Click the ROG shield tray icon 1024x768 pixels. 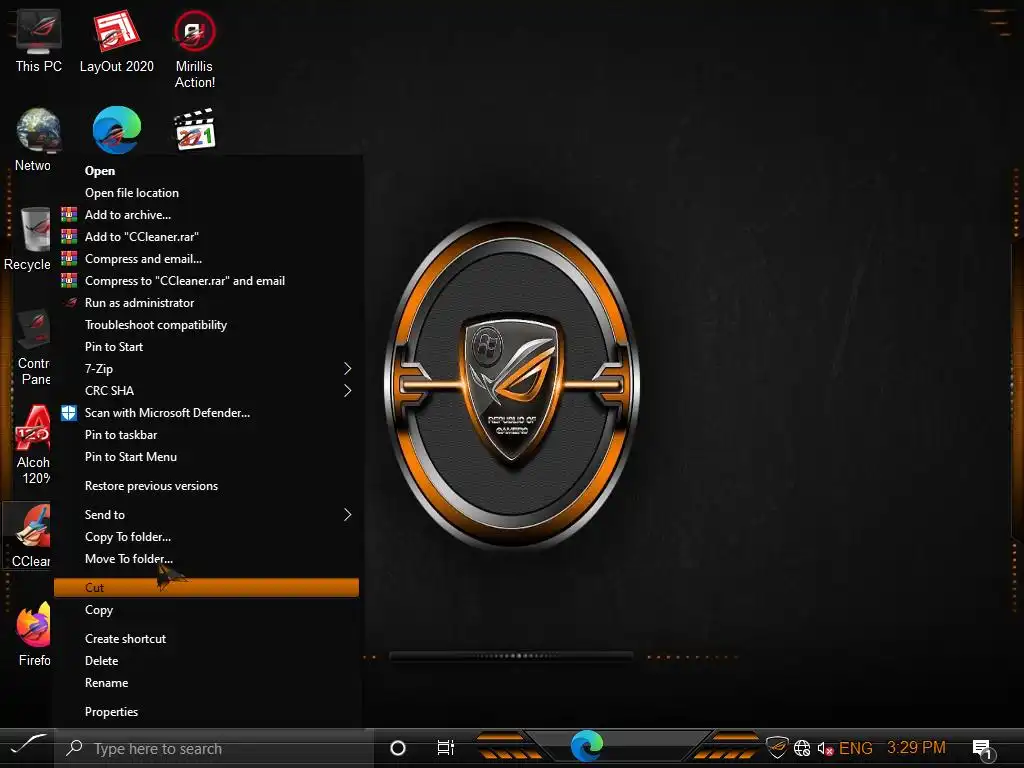tap(776, 746)
